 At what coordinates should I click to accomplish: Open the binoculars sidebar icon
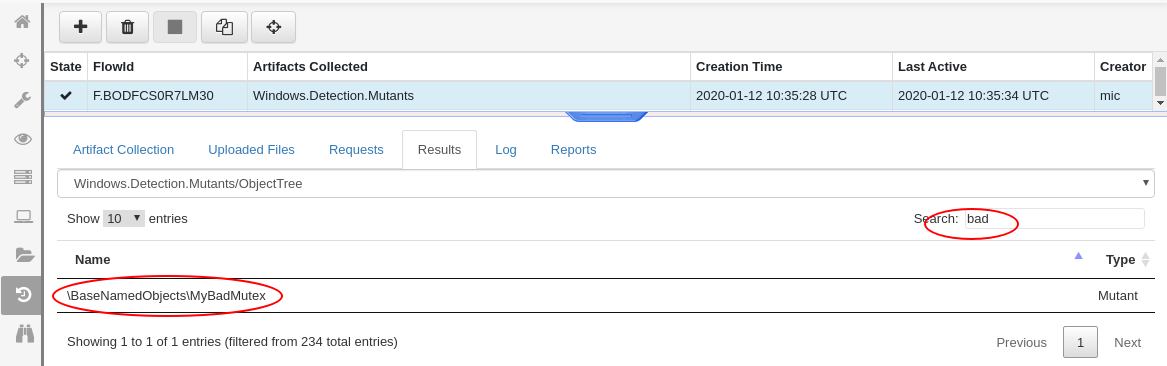[25, 333]
